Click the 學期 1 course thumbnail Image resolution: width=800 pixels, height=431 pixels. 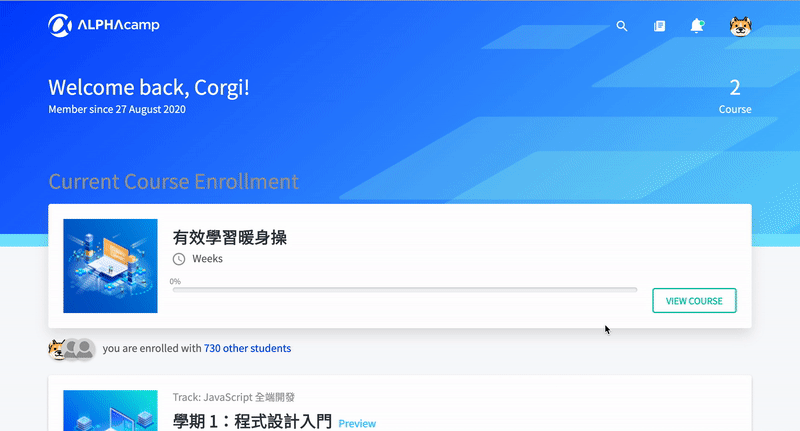(x=110, y=411)
